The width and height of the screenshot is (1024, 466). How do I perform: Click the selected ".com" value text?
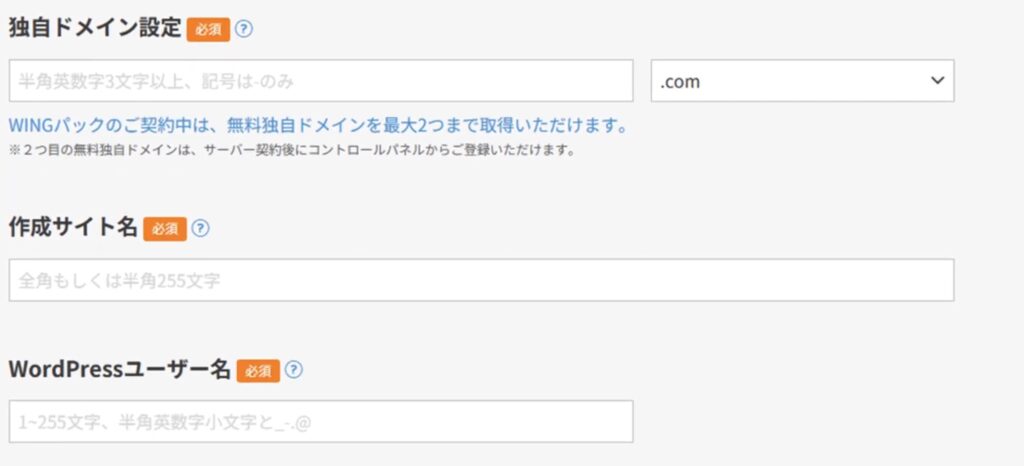[680, 82]
